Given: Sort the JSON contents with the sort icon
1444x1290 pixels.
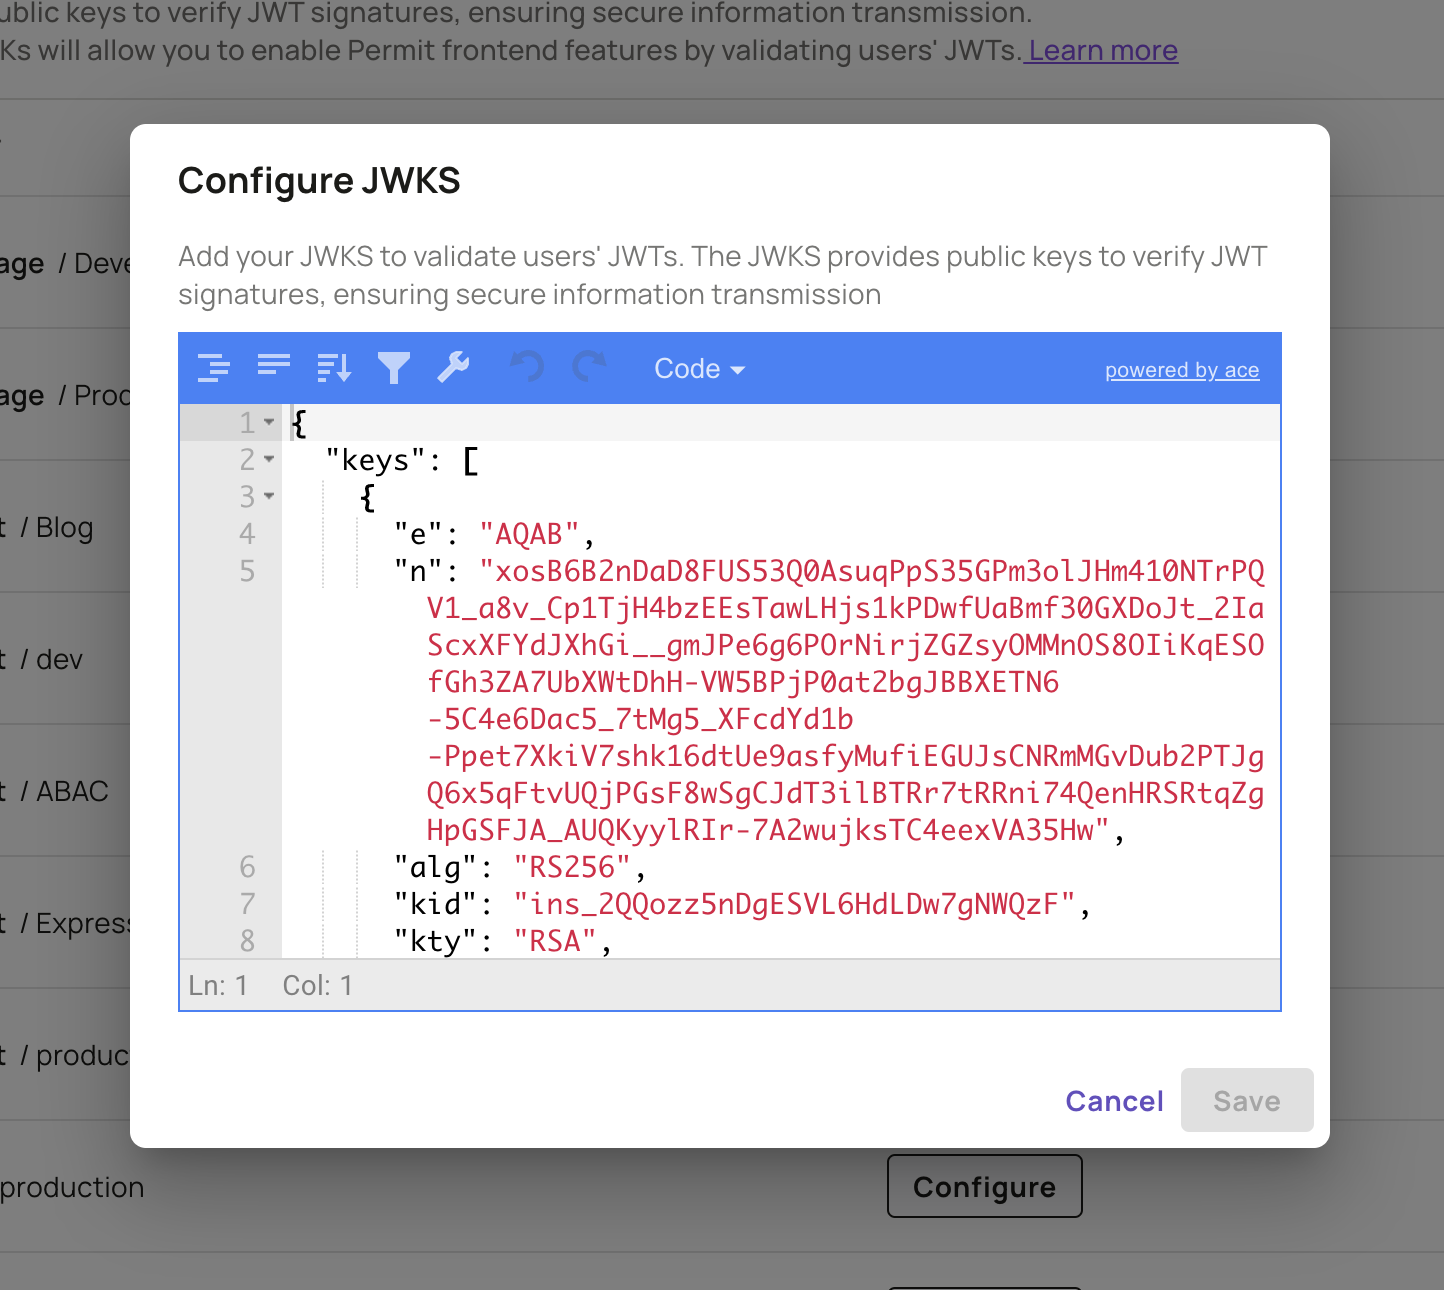Looking at the screenshot, I should tap(334, 368).
